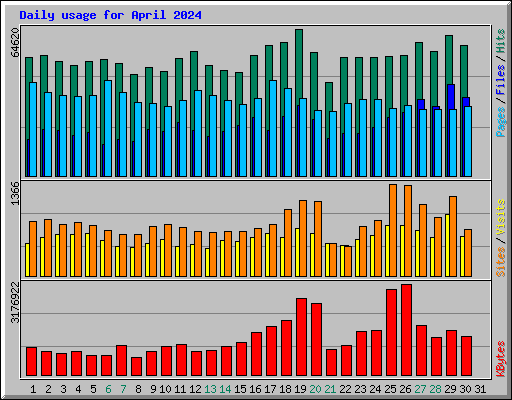Click the orange 'Sites' legend label
Viewport: 512px width, 400px height.
tap(501, 262)
